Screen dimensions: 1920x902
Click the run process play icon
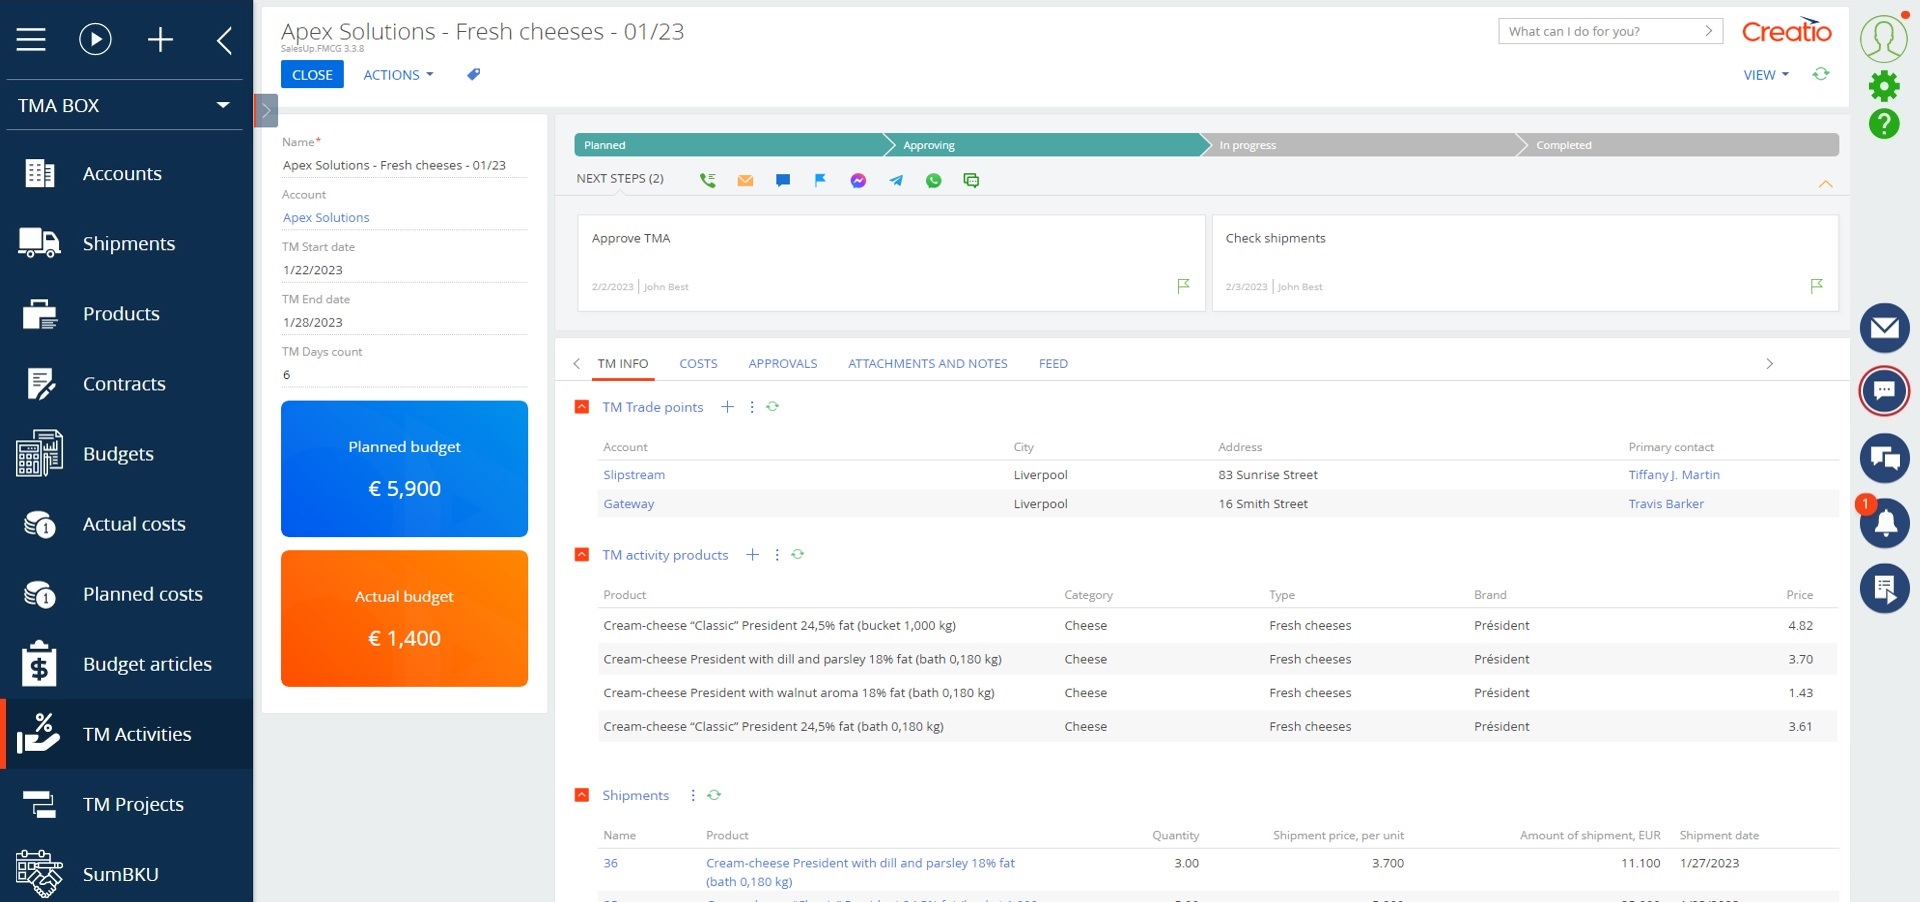(95, 39)
